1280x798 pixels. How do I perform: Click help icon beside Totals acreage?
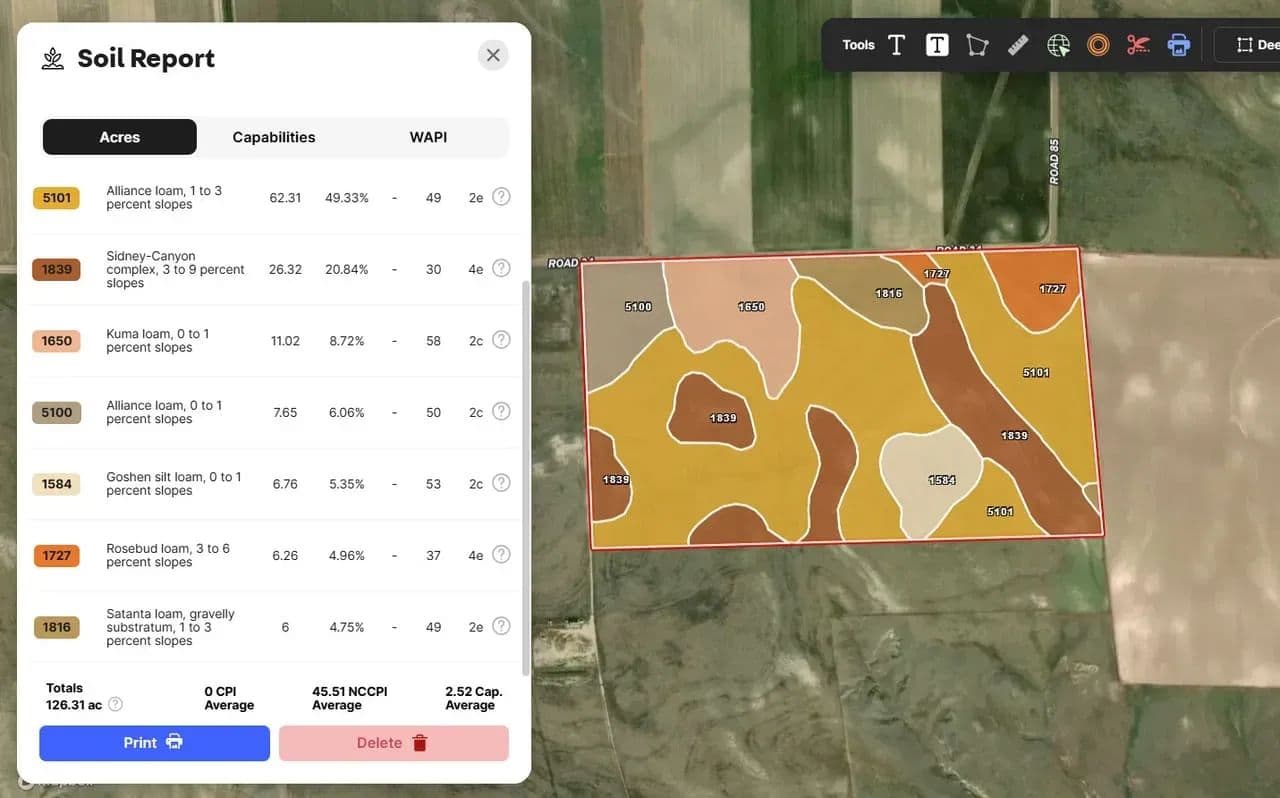pos(115,704)
